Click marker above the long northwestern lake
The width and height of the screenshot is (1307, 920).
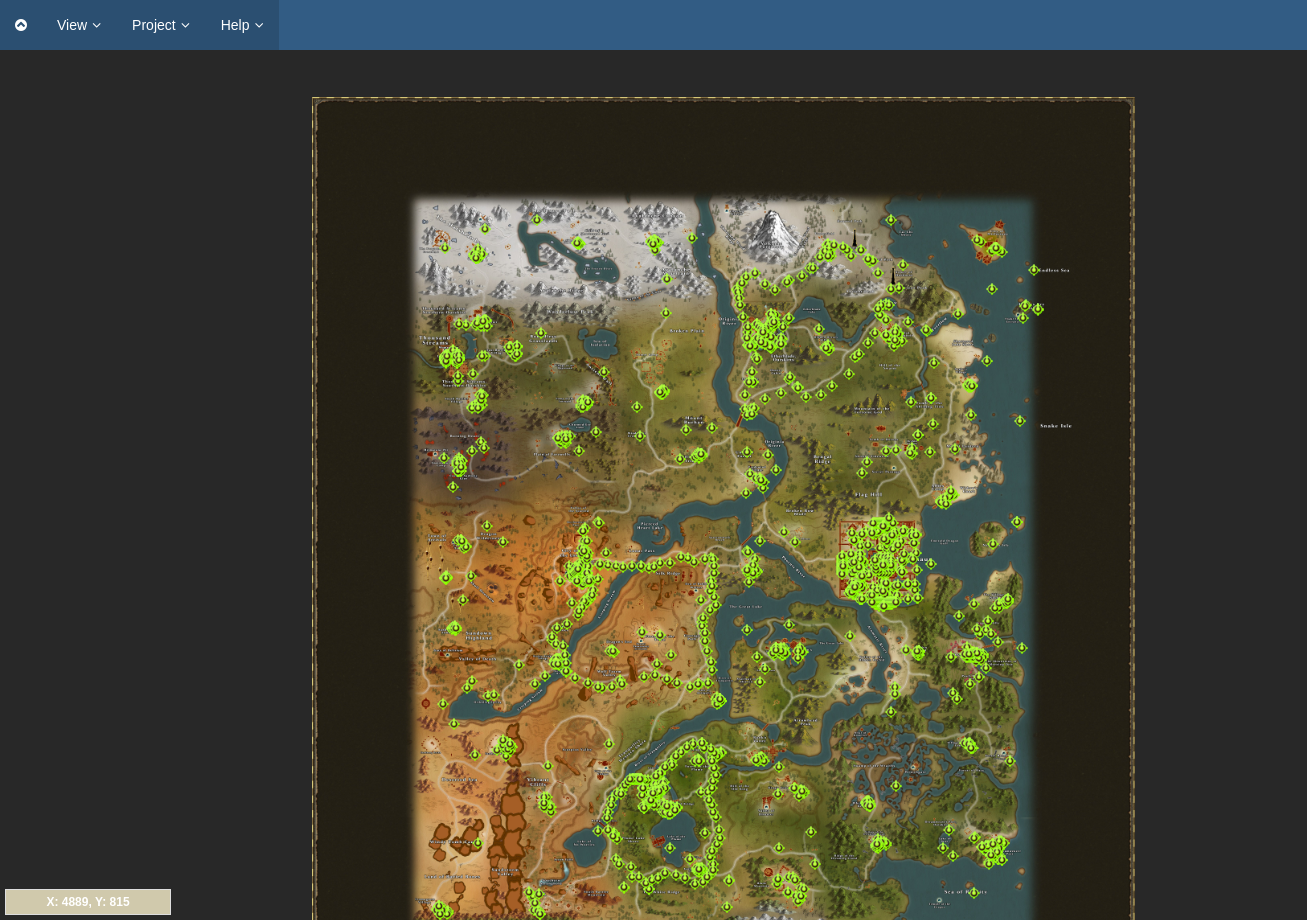pos(536,219)
